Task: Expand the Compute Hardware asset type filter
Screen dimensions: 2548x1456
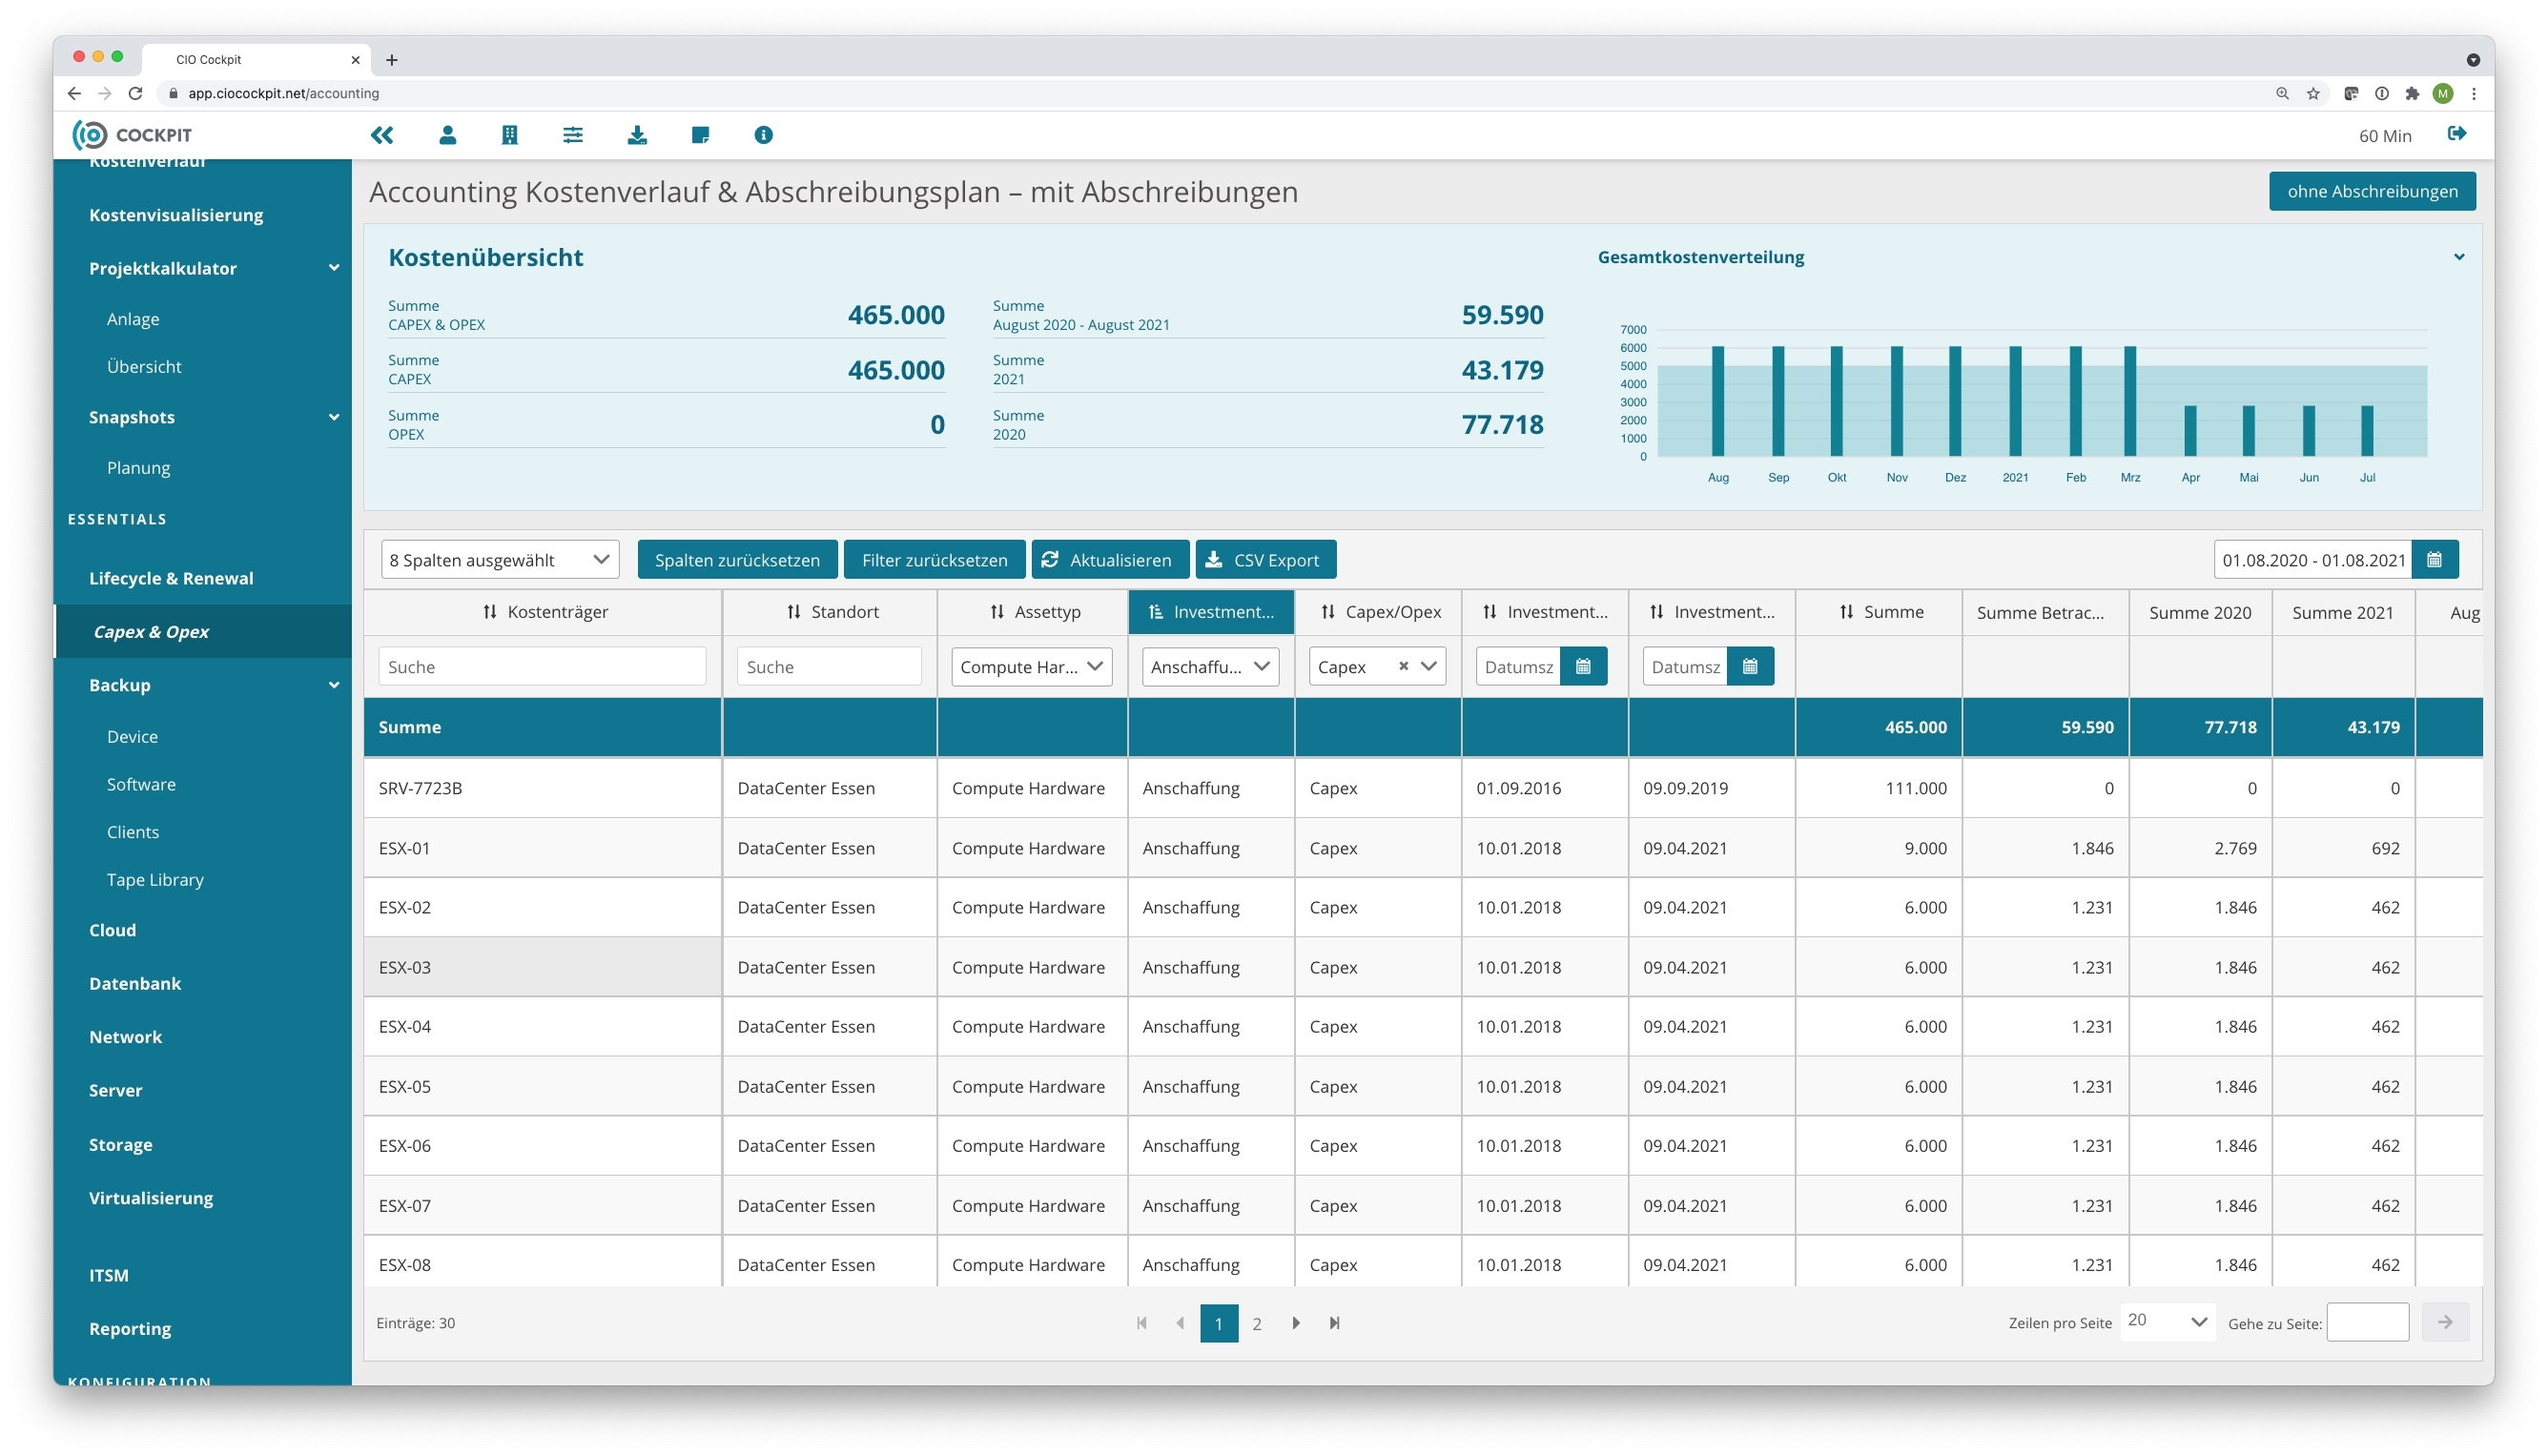Action: click(x=1030, y=666)
